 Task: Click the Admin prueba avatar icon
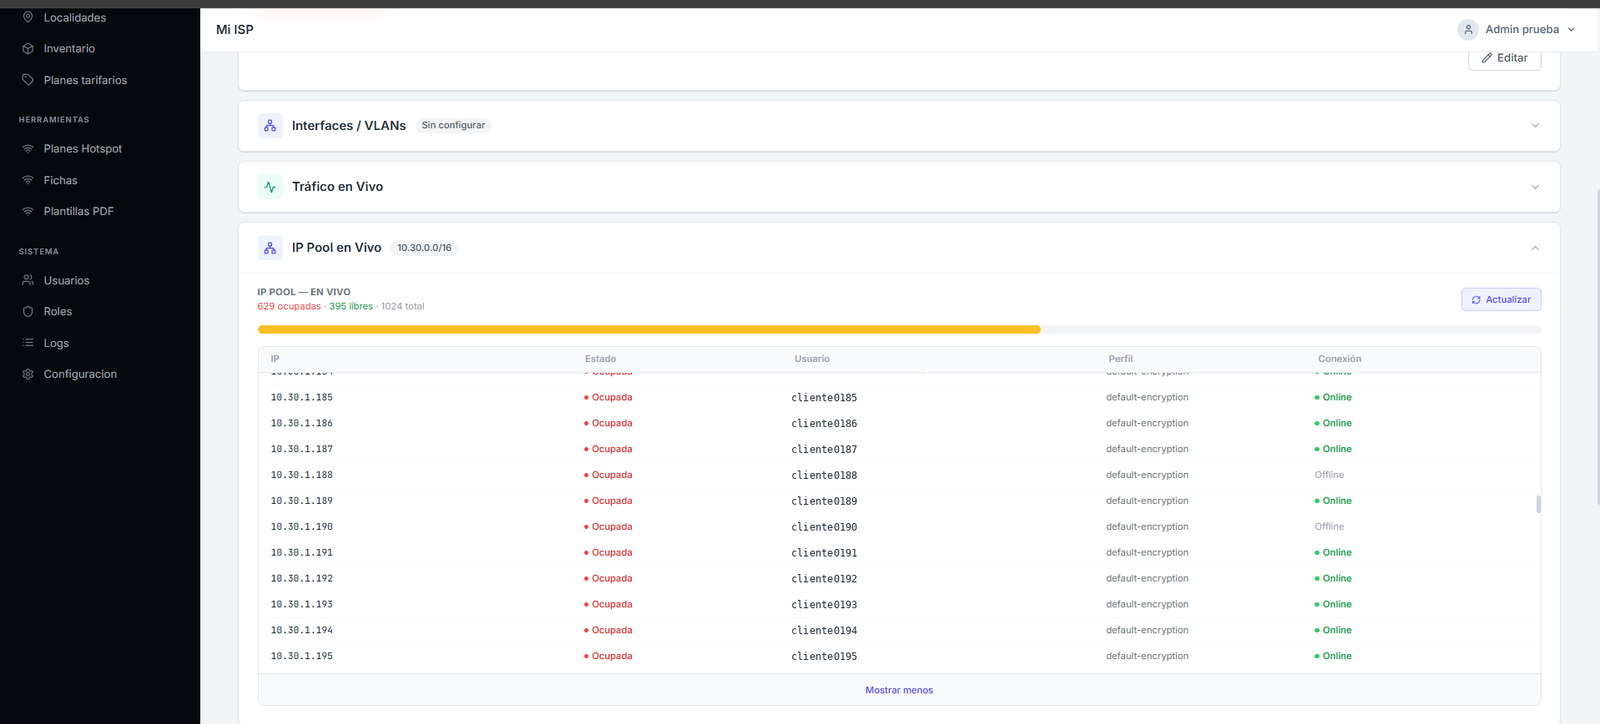(1468, 30)
